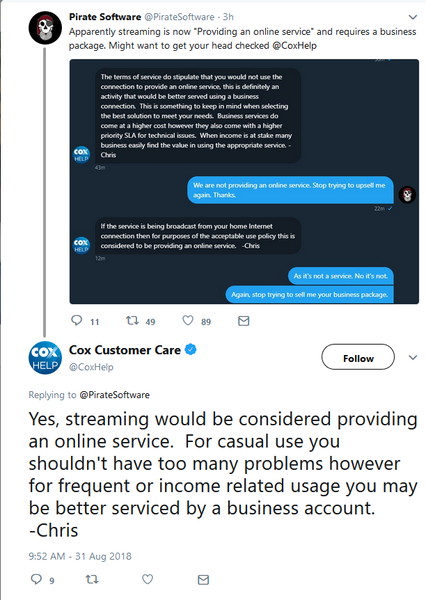Like the Cox Customer Care reply
This screenshot has width=426, height=600.
(x=147, y=579)
